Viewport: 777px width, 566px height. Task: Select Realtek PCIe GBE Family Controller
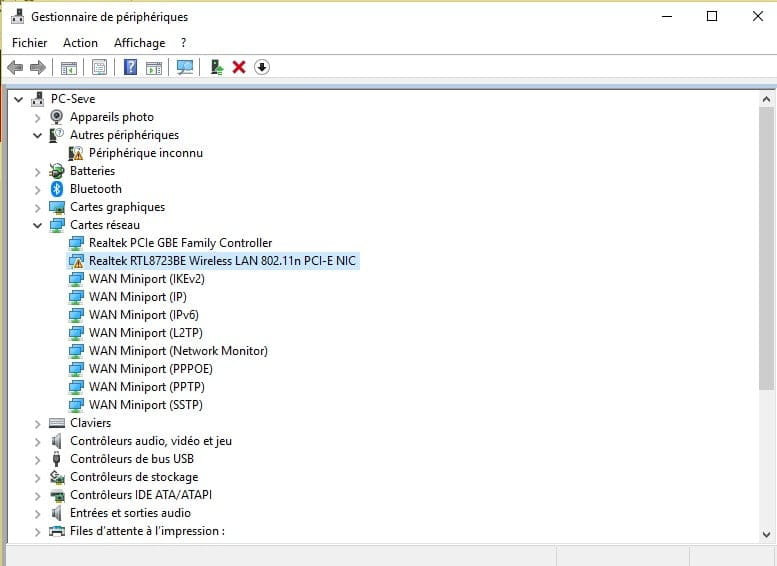[180, 243]
